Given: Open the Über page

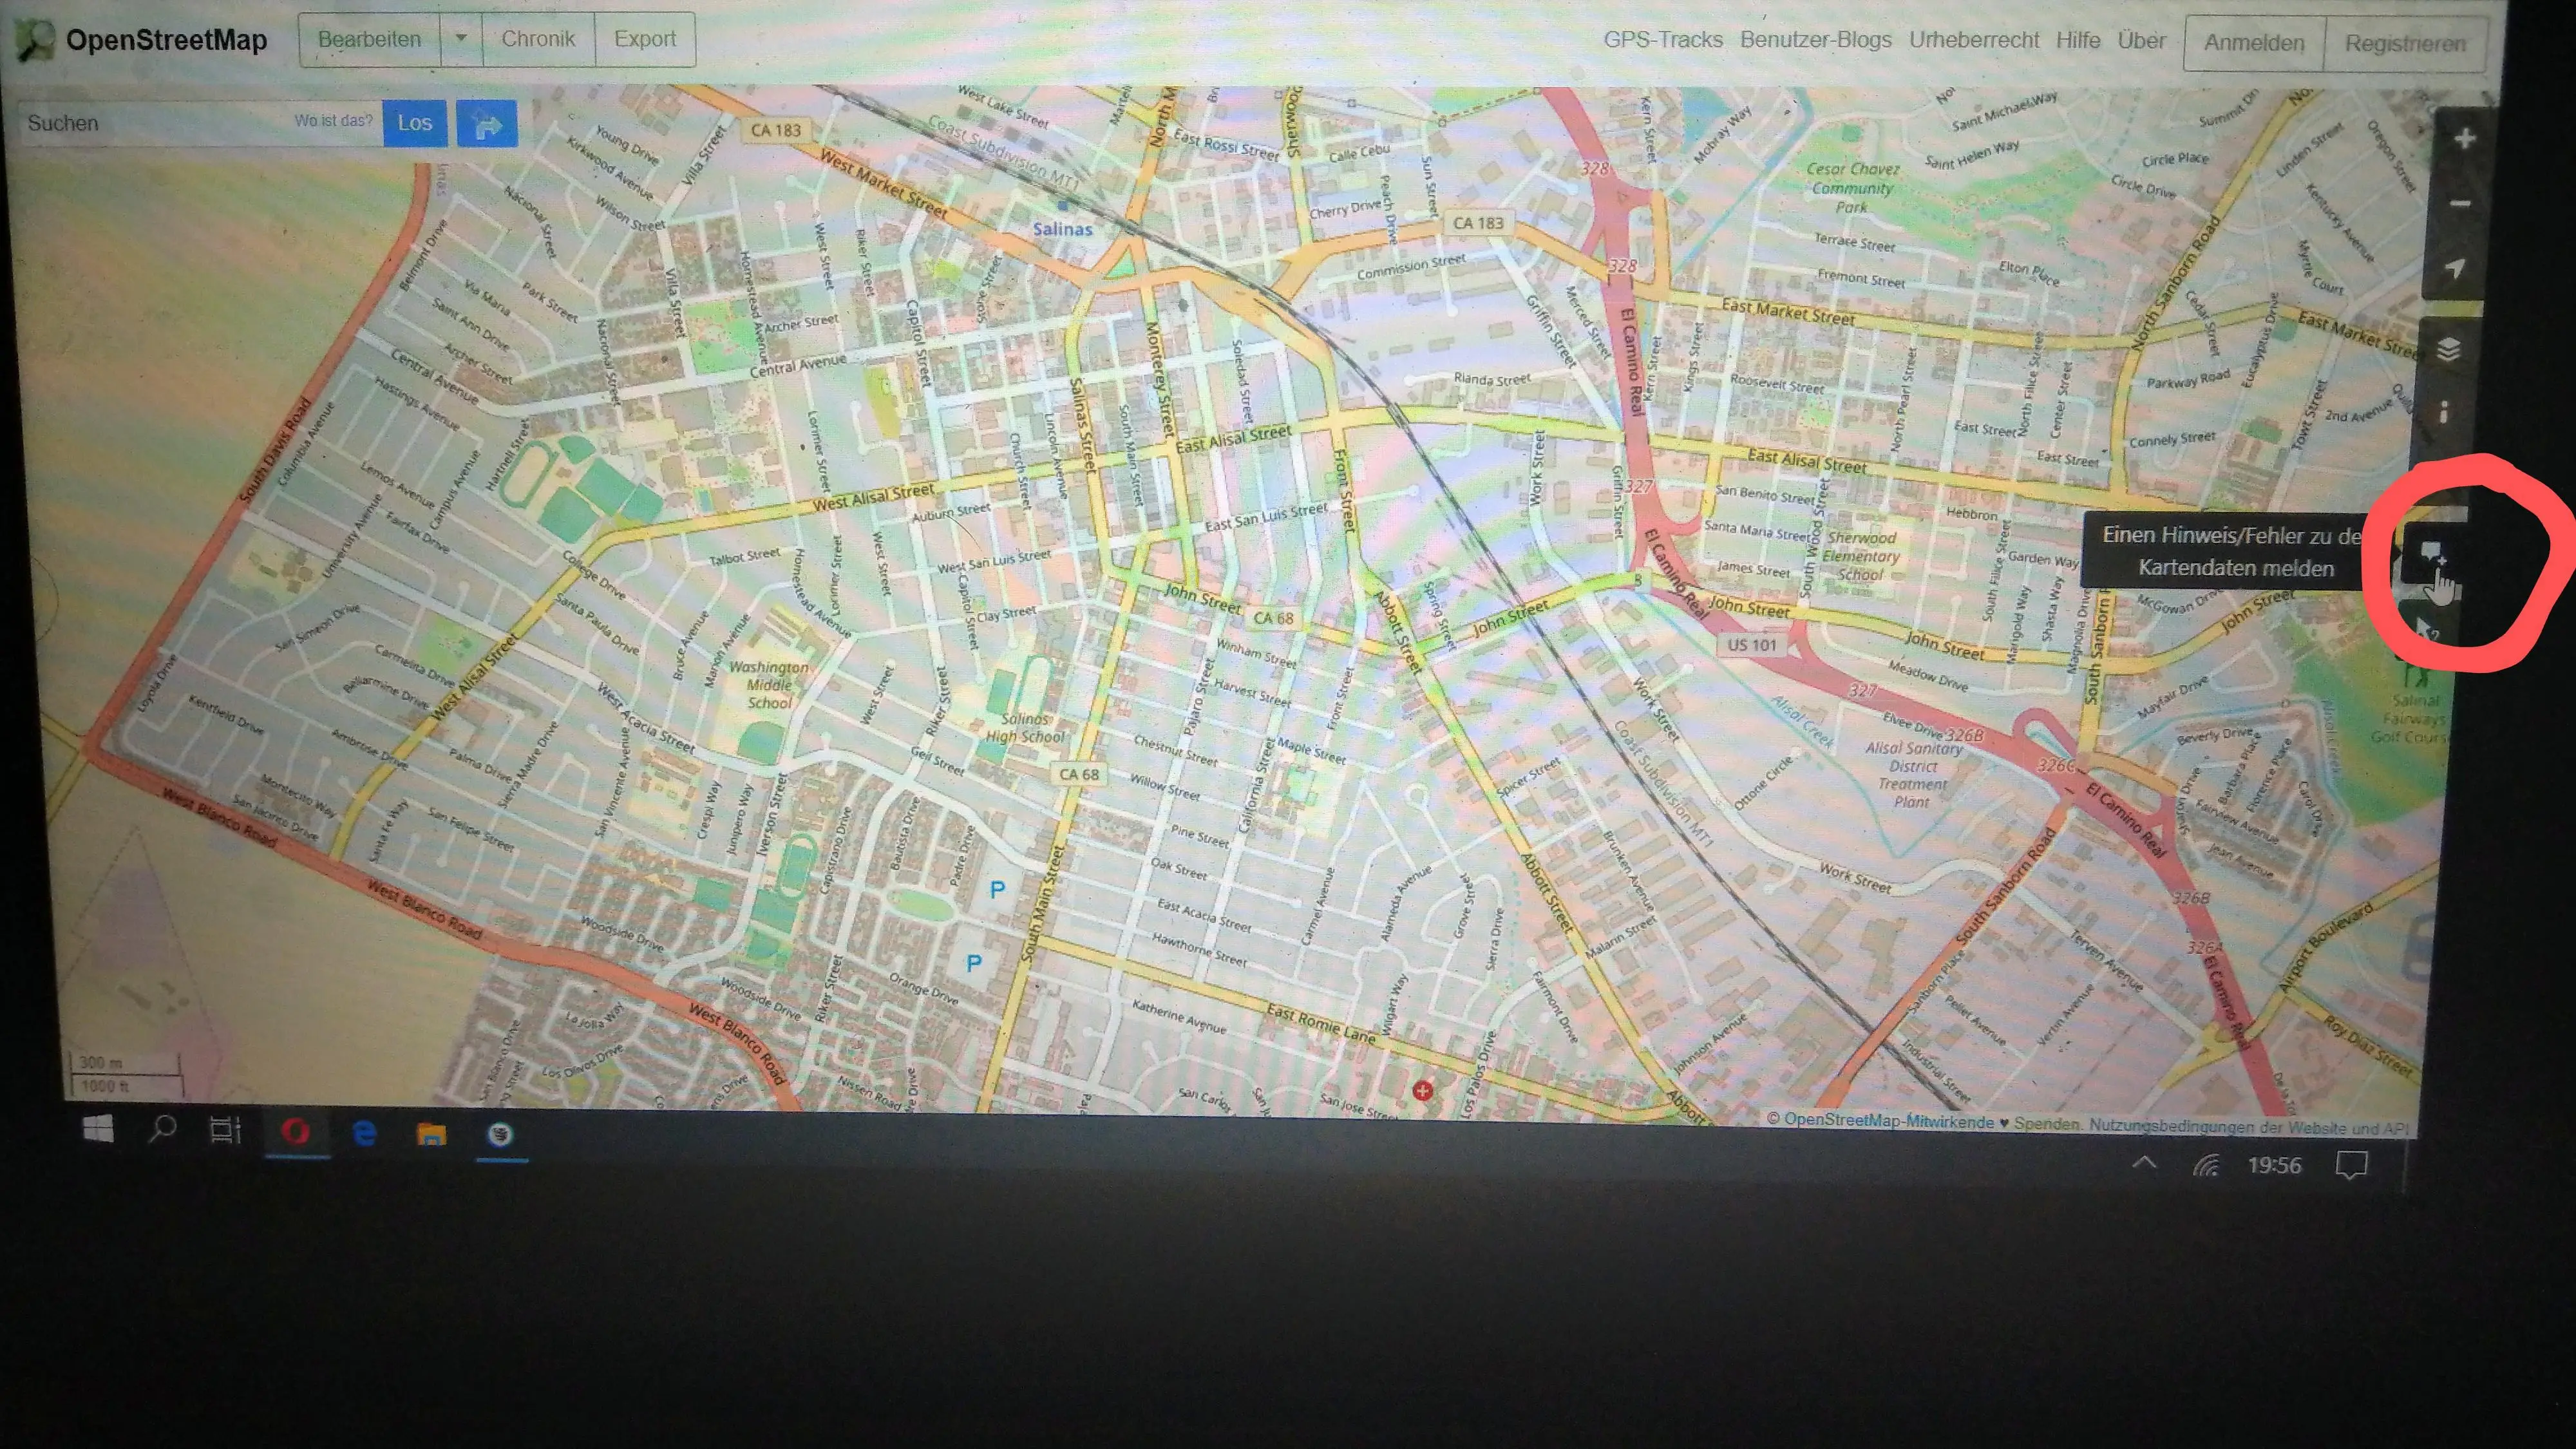Looking at the screenshot, I should click(2141, 41).
